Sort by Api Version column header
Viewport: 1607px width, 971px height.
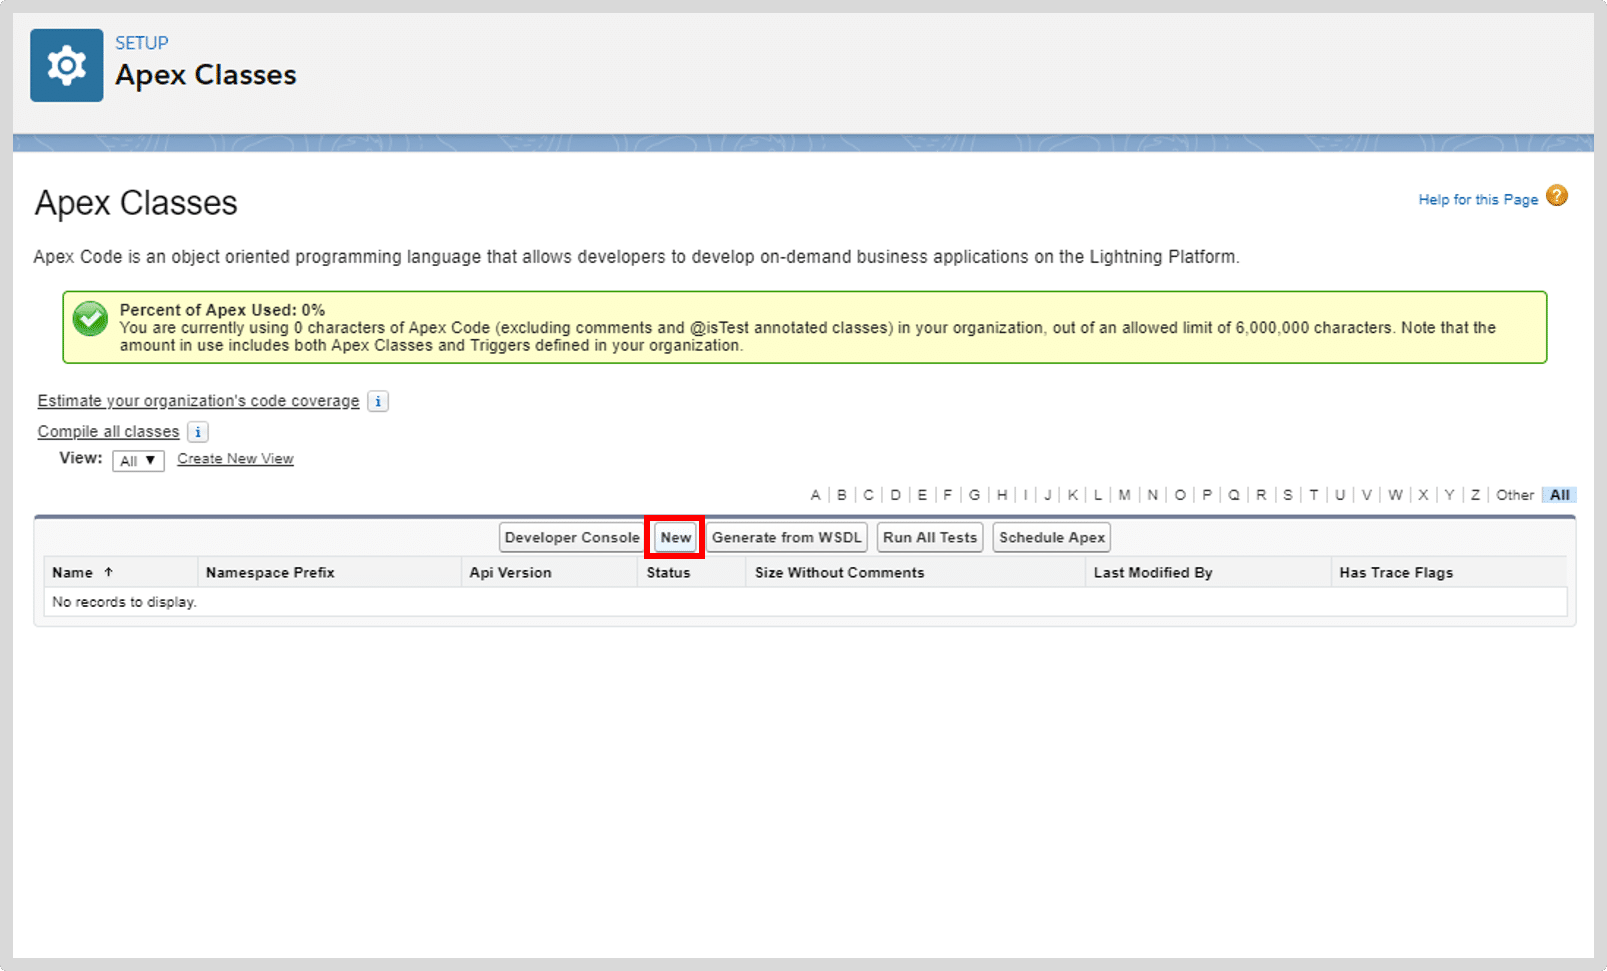tap(510, 572)
